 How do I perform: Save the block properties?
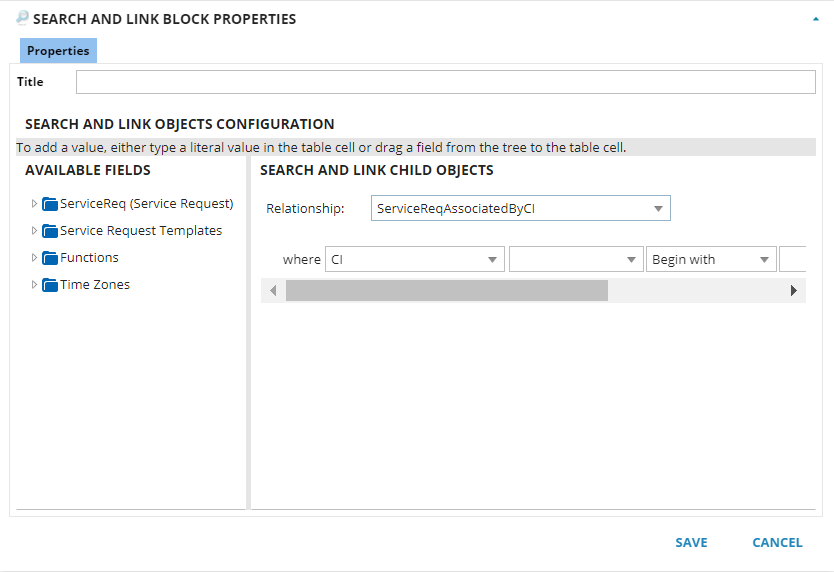(x=691, y=543)
